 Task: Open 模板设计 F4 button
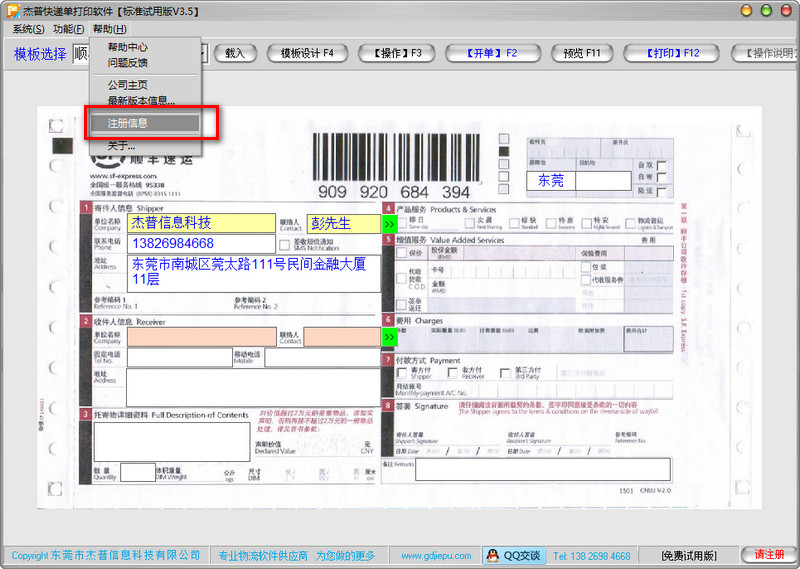pos(307,53)
